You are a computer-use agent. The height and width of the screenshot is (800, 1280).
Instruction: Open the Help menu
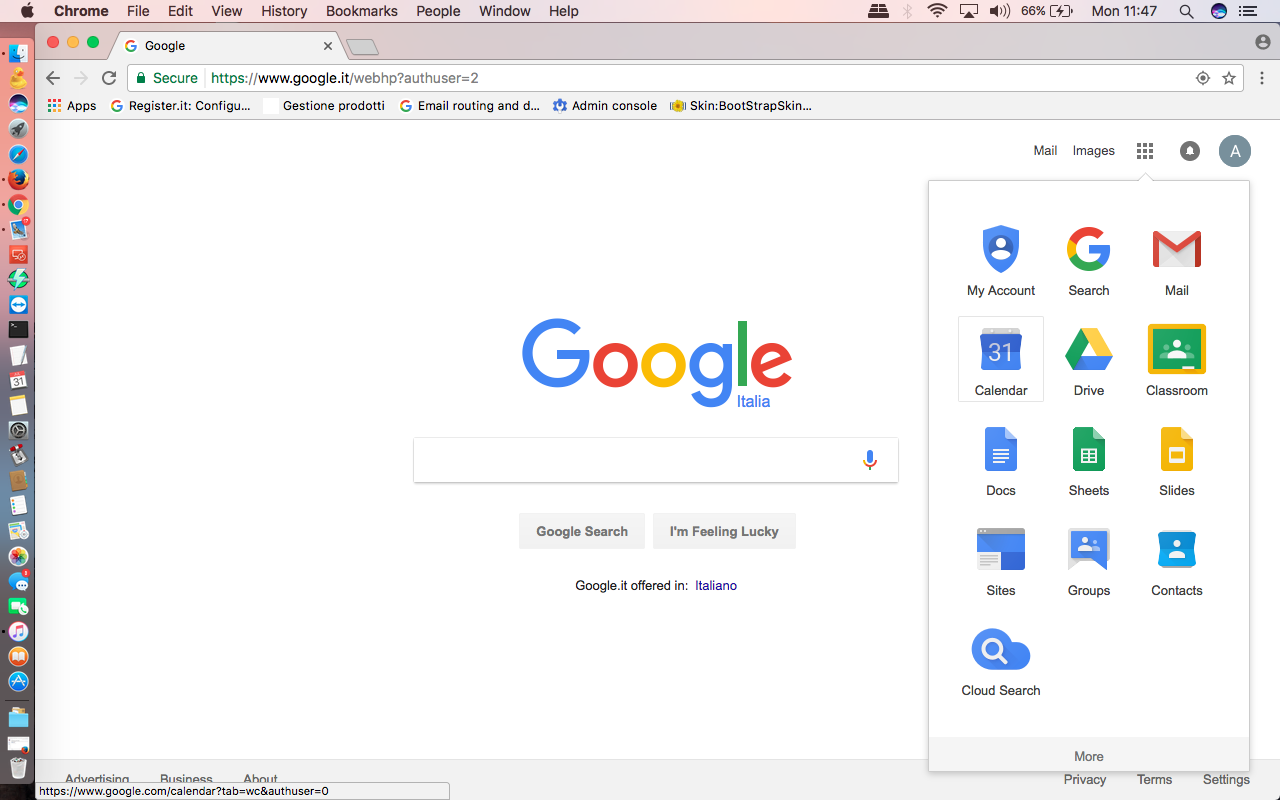[564, 11]
